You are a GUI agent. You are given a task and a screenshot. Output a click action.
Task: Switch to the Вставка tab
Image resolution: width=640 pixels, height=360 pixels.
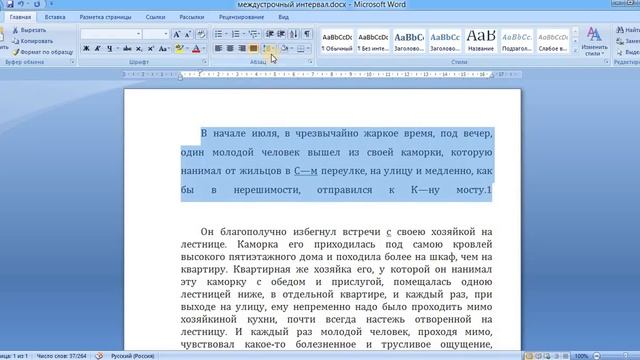(55, 17)
